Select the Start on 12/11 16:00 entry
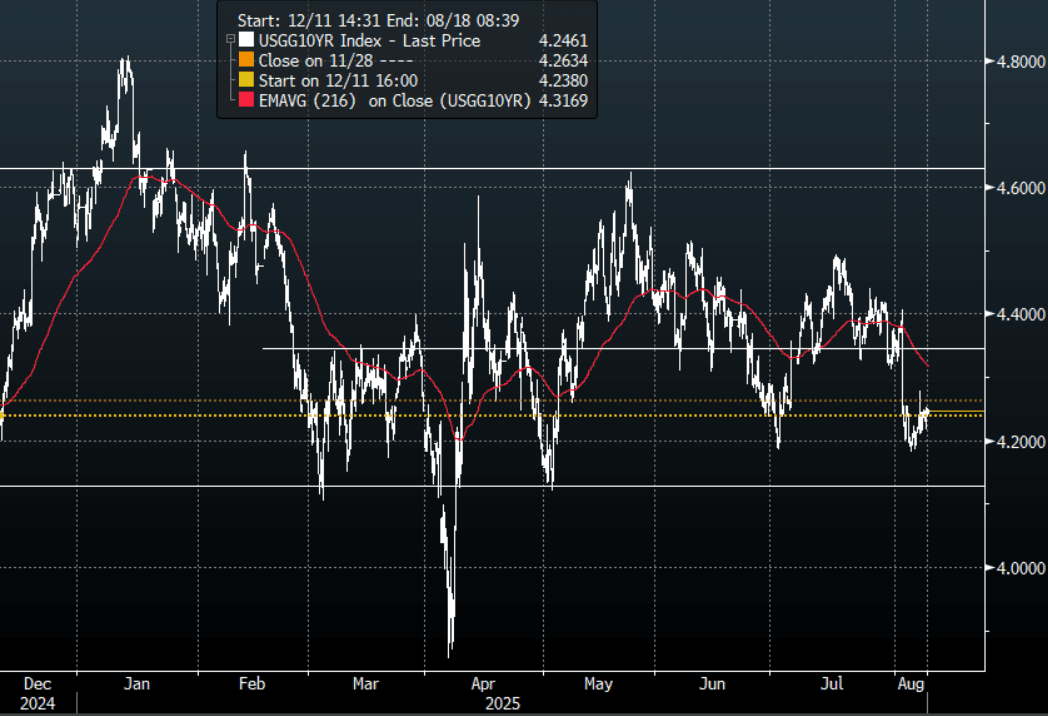The height and width of the screenshot is (716, 1048). coord(338,81)
